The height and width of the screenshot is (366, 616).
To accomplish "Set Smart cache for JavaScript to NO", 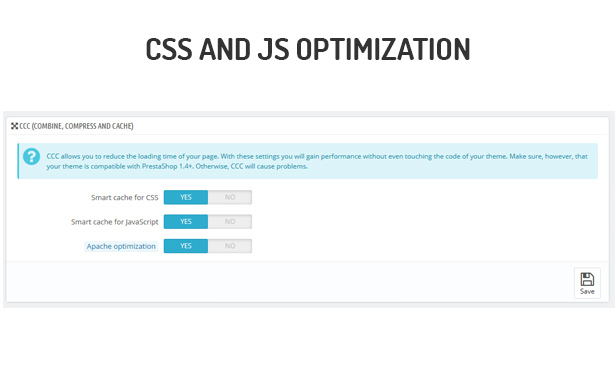I will (x=230, y=221).
